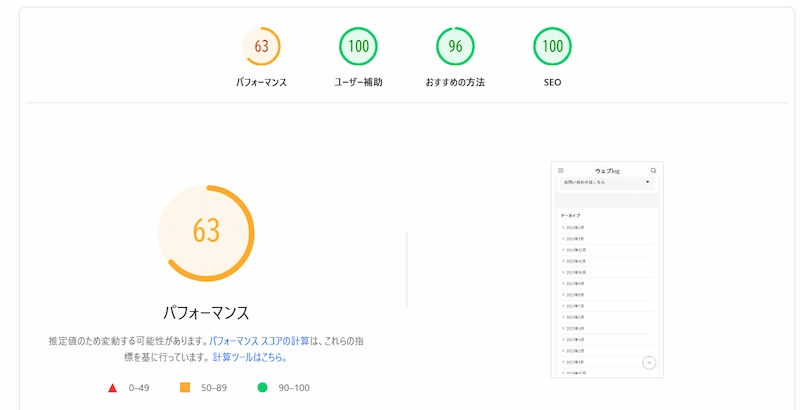Viewport: 800px width, 410px height.
Task: Jump to the SEO score gauge 100
Action: pyautogui.click(x=552, y=46)
